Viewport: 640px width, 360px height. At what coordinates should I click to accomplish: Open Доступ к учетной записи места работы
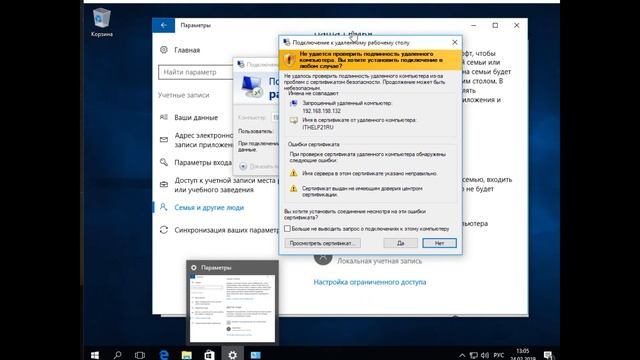tap(226, 185)
